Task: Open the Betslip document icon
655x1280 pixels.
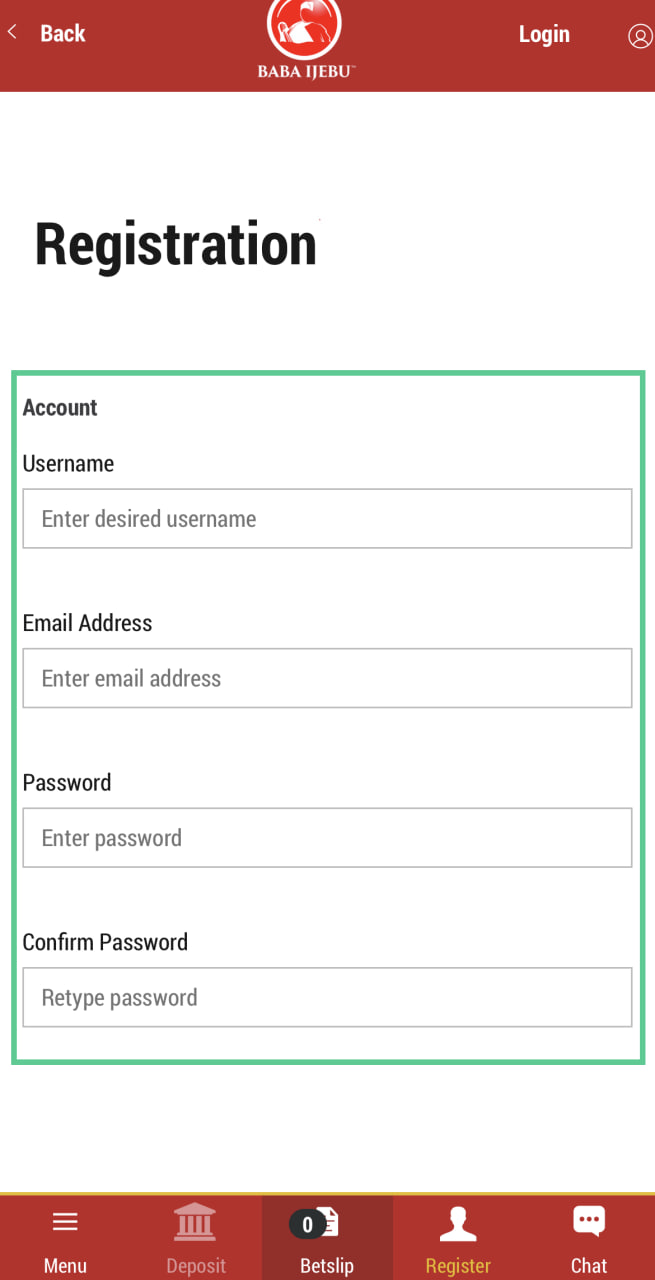Action: pyautogui.click(x=329, y=1223)
